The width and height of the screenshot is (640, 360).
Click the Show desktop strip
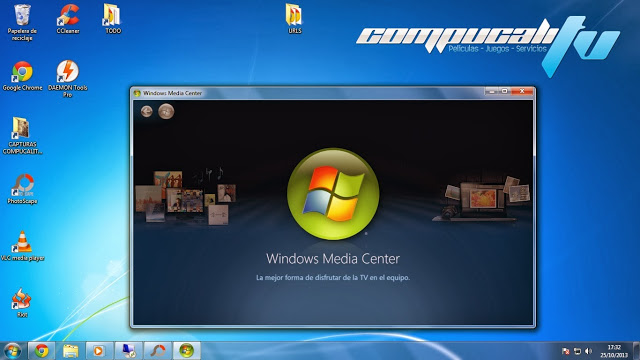pyautogui.click(x=636, y=351)
